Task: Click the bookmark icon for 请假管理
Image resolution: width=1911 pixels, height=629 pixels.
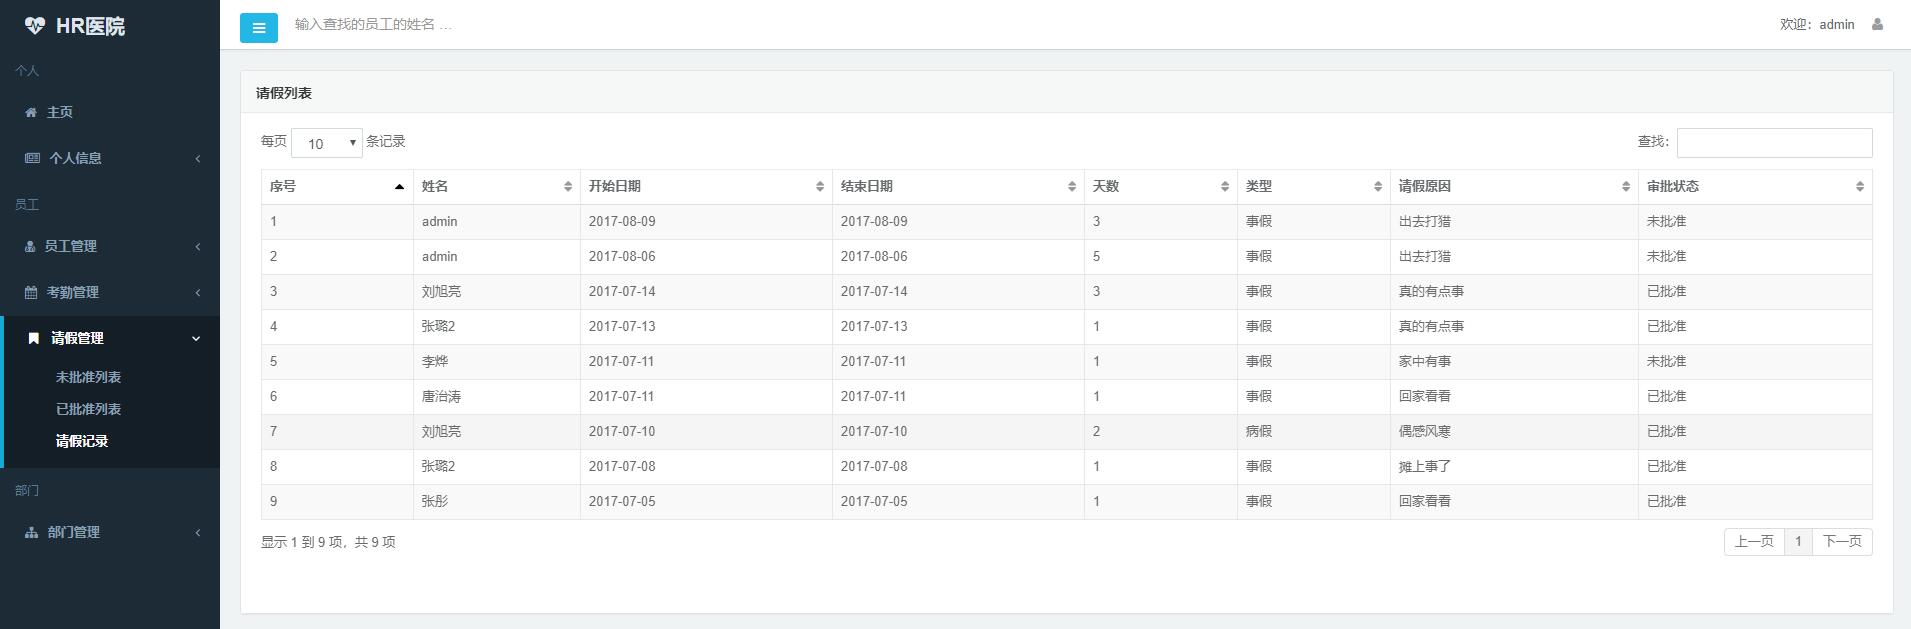Action: (33, 339)
